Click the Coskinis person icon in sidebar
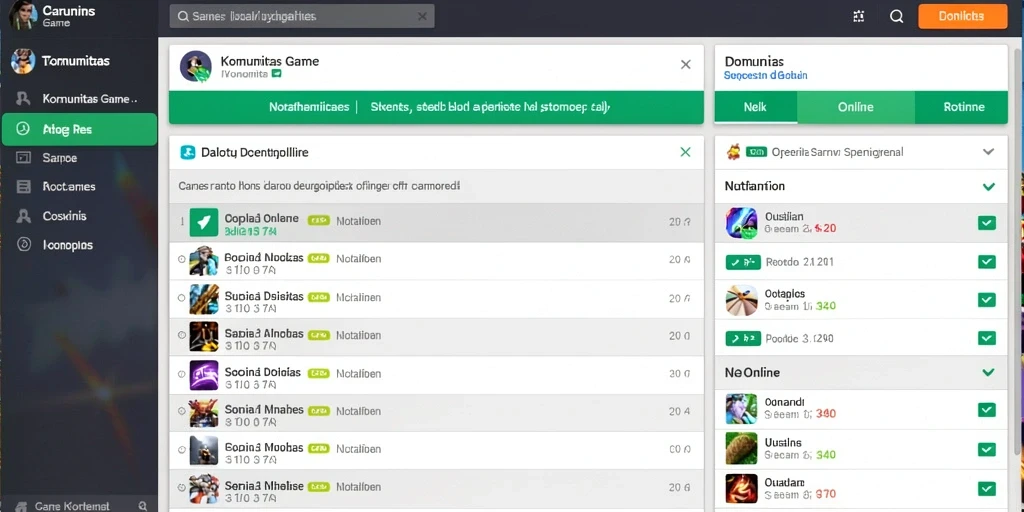The image size is (1024, 512). [x=24, y=216]
